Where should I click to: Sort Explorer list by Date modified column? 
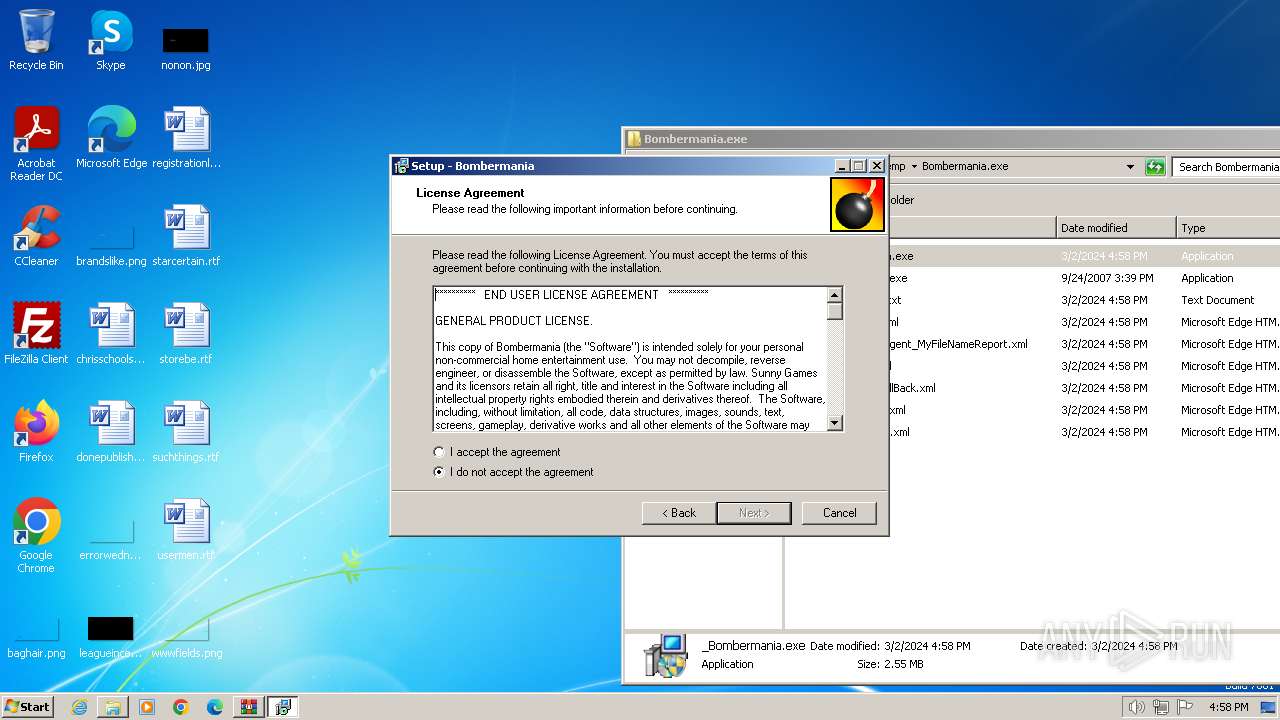click(1116, 228)
